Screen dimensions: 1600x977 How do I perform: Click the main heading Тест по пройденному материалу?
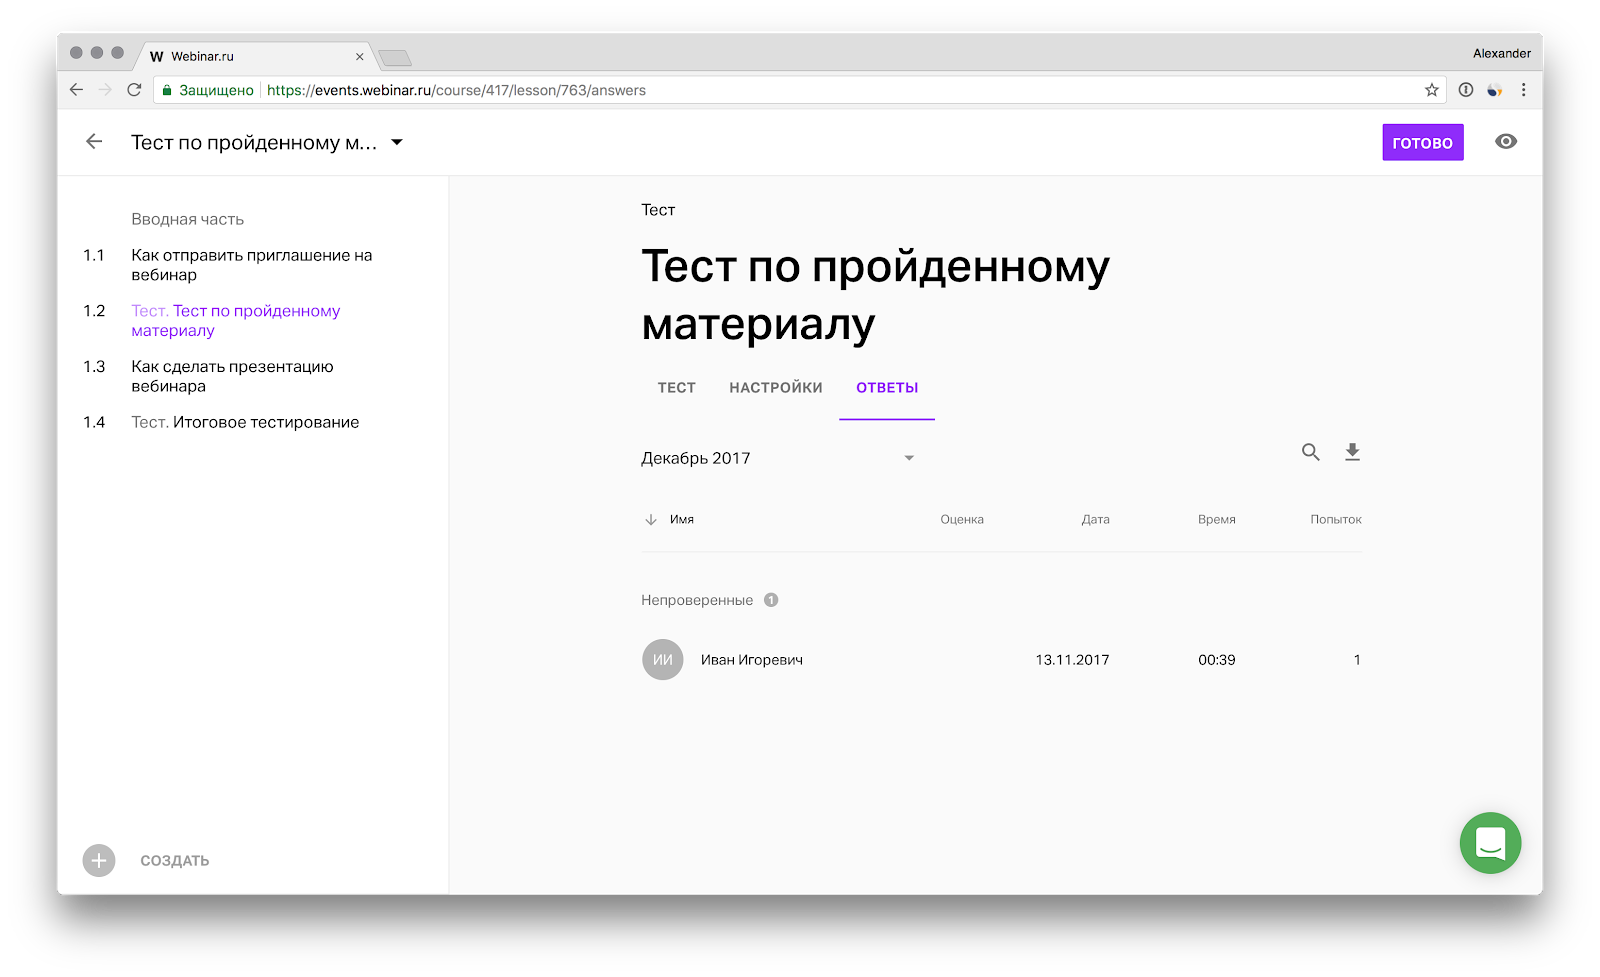click(x=876, y=295)
